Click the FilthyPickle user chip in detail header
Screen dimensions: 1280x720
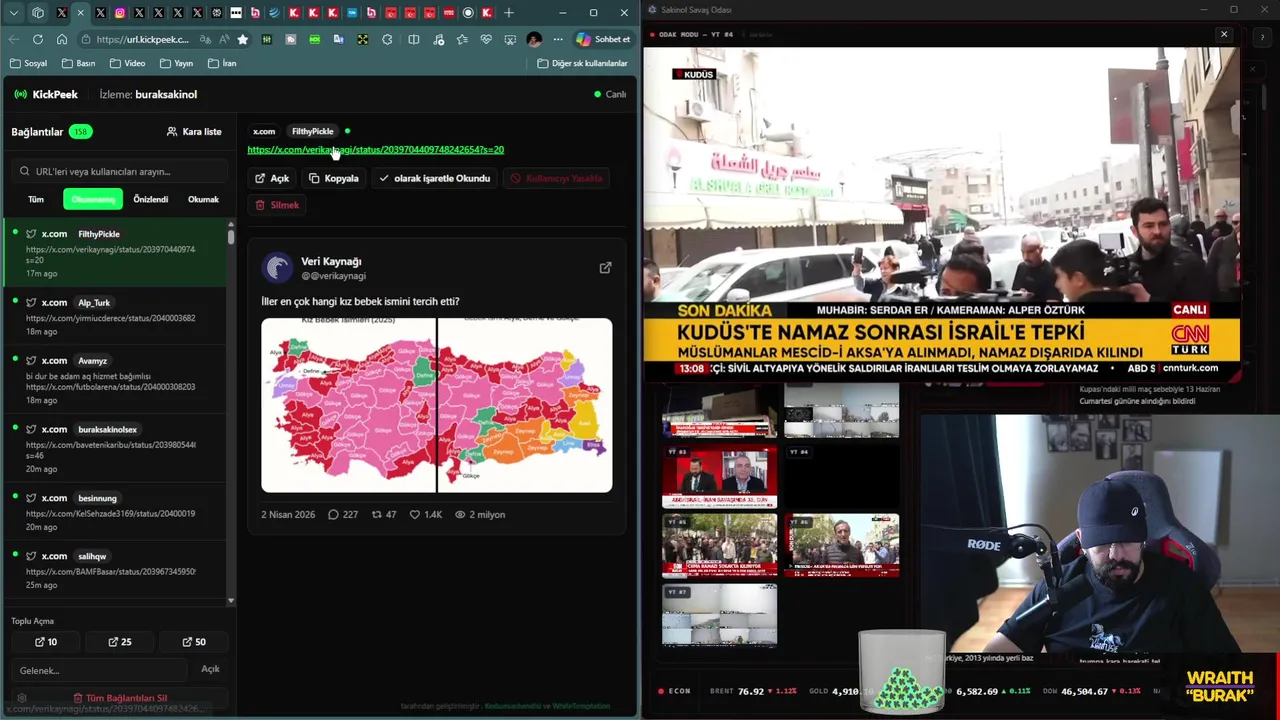pos(312,131)
